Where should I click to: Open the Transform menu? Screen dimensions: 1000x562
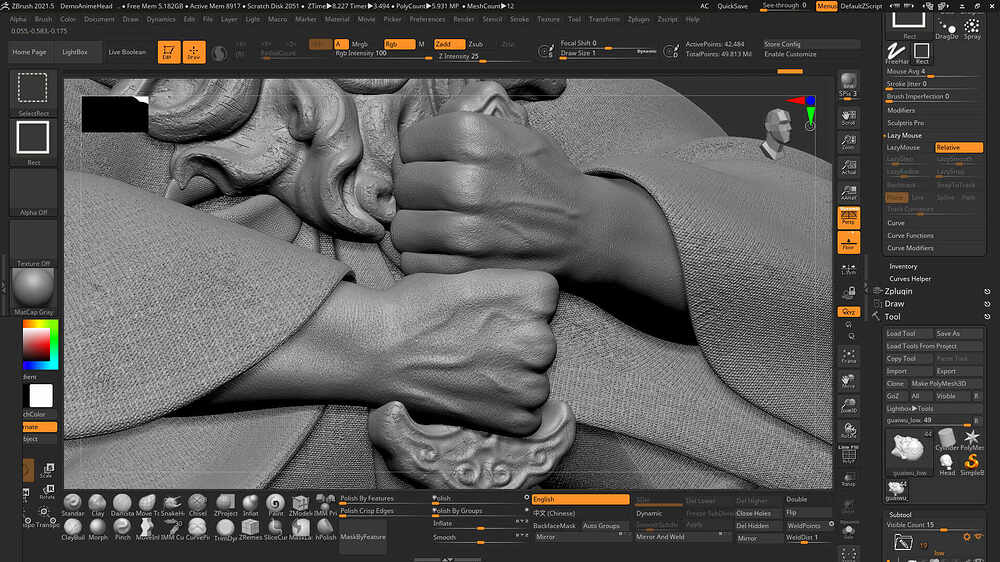(x=604, y=19)
